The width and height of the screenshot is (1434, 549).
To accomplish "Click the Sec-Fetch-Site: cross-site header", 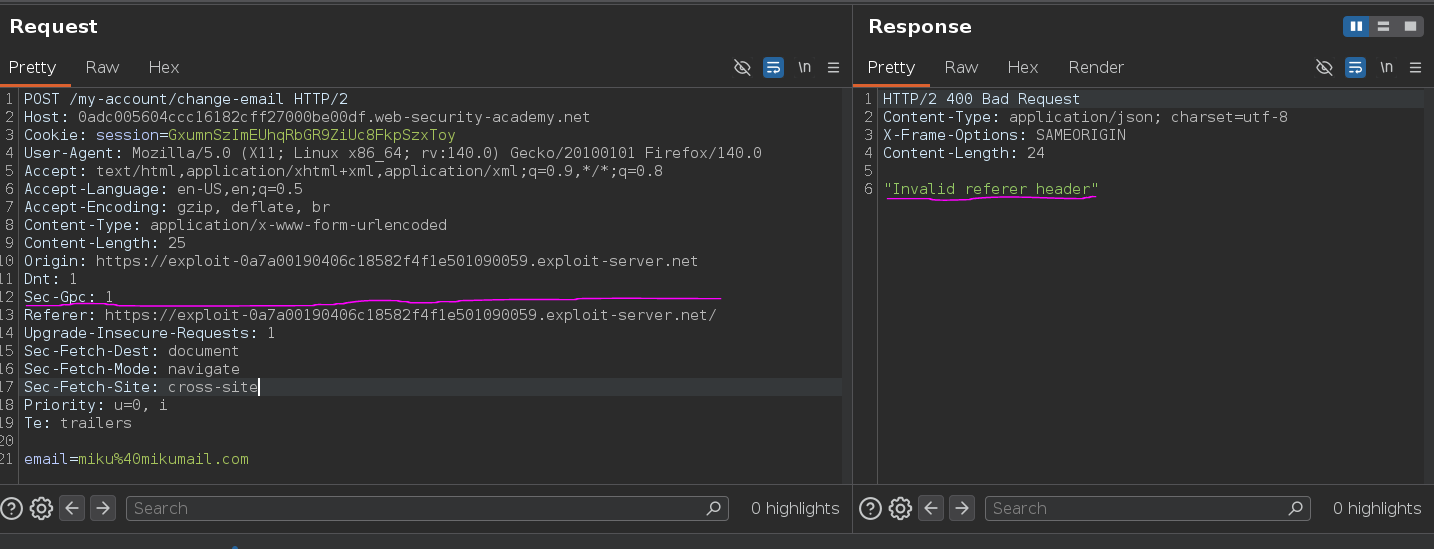I will pos(141,387).
